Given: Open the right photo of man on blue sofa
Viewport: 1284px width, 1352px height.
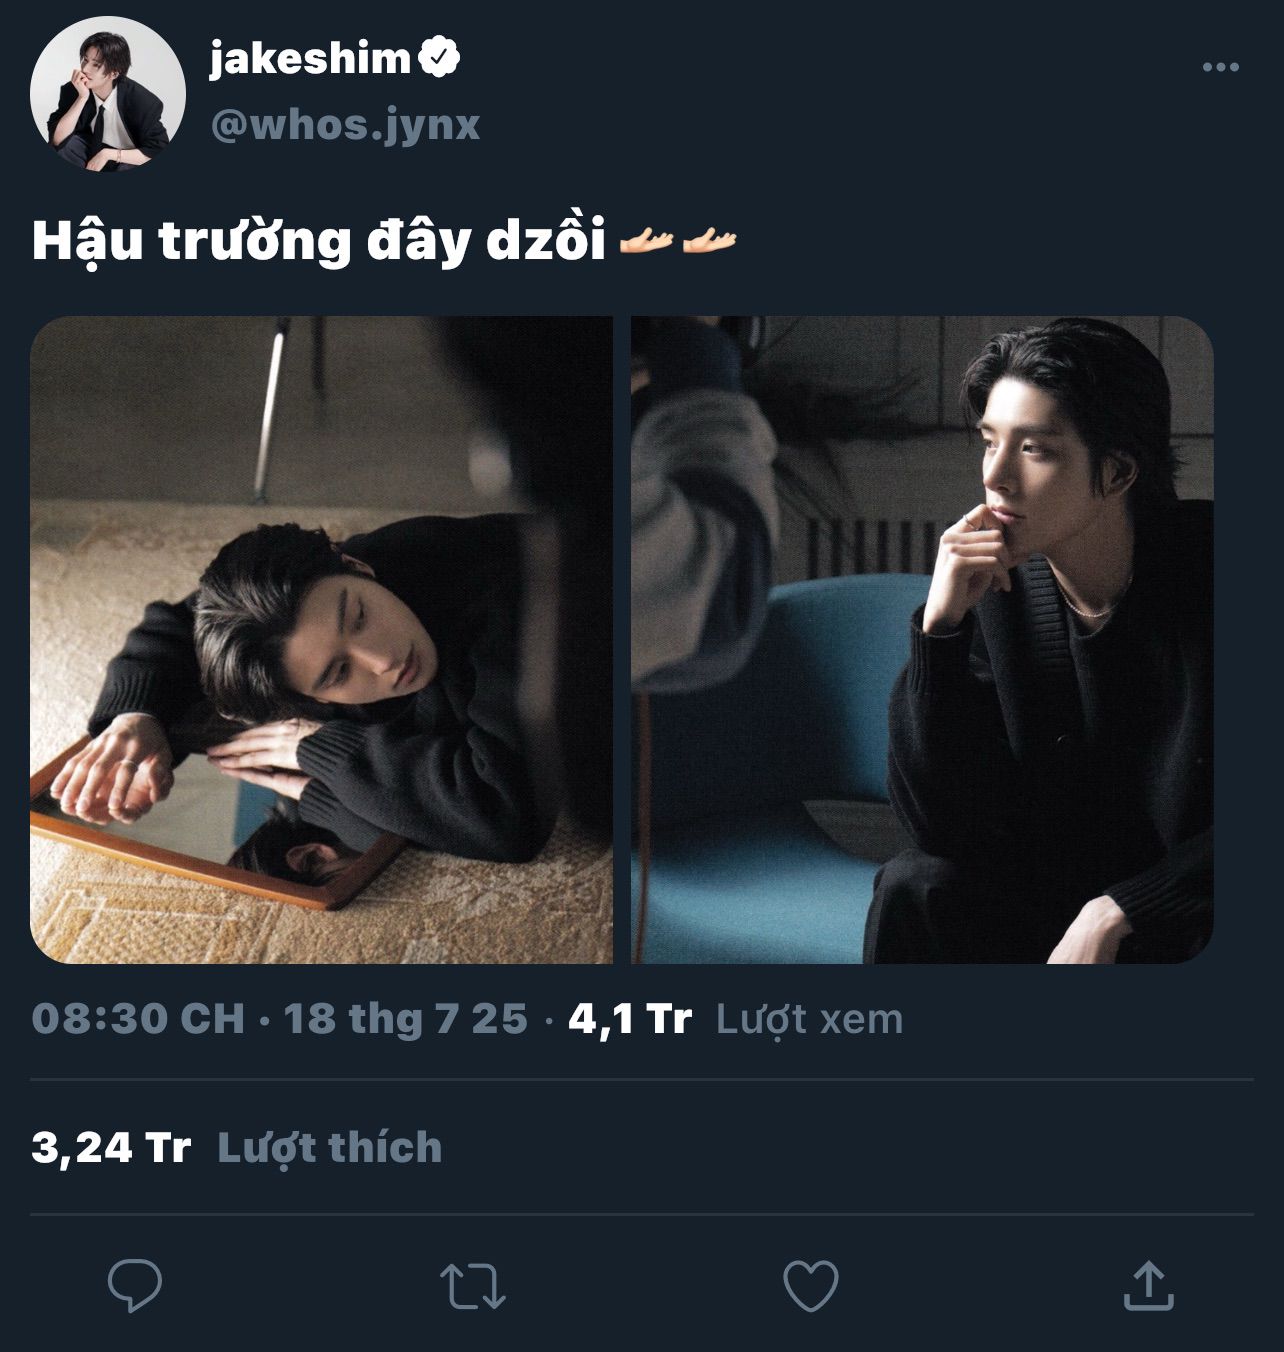Looking at the screenshot, I should tap(922, 640).
